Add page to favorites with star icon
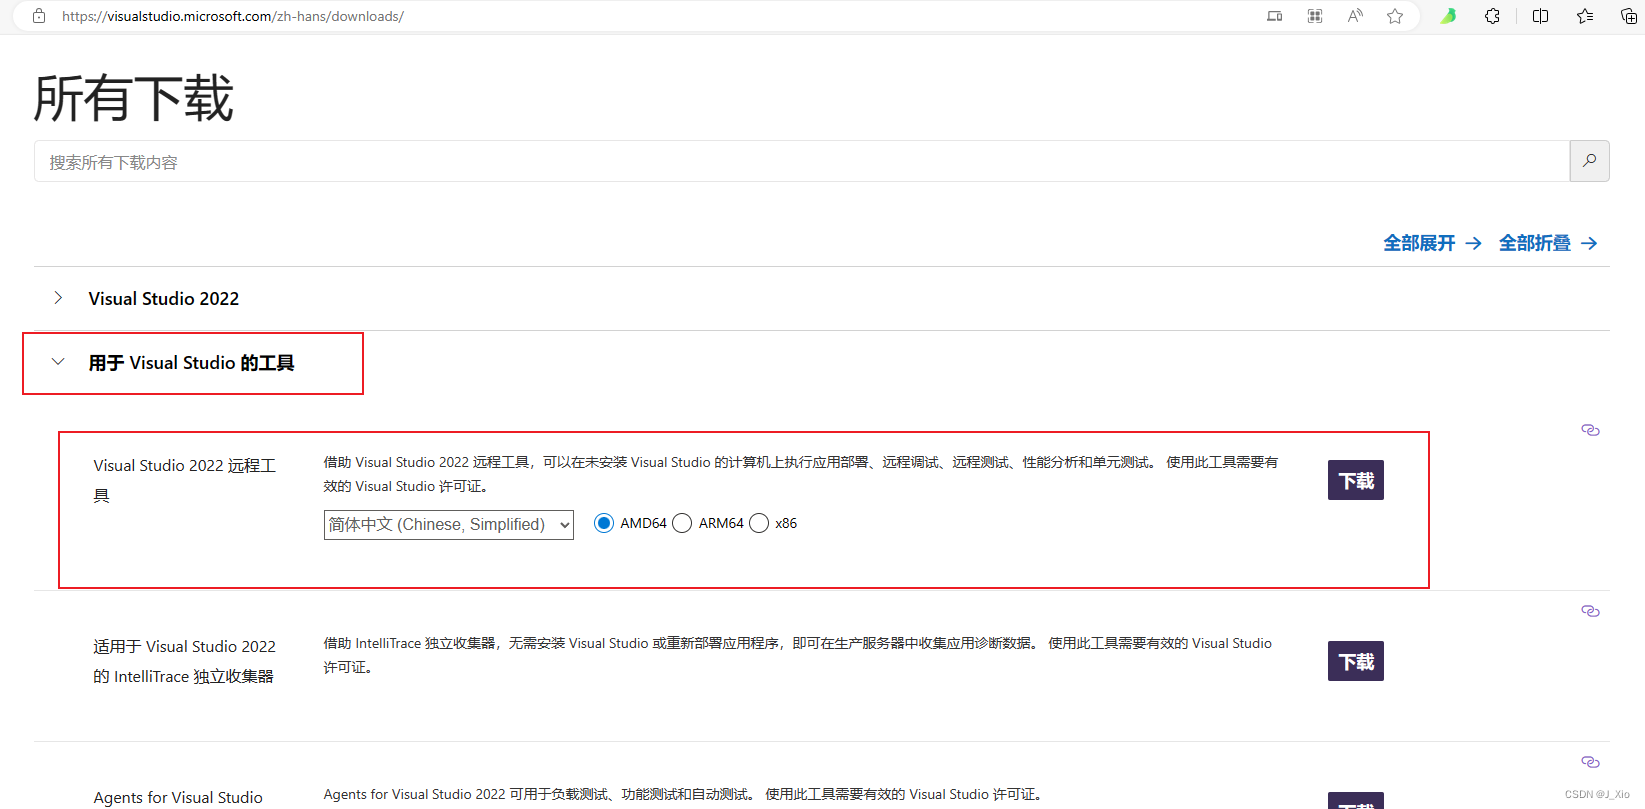This screenshot has height=809, width=1645. point(1395,16)
